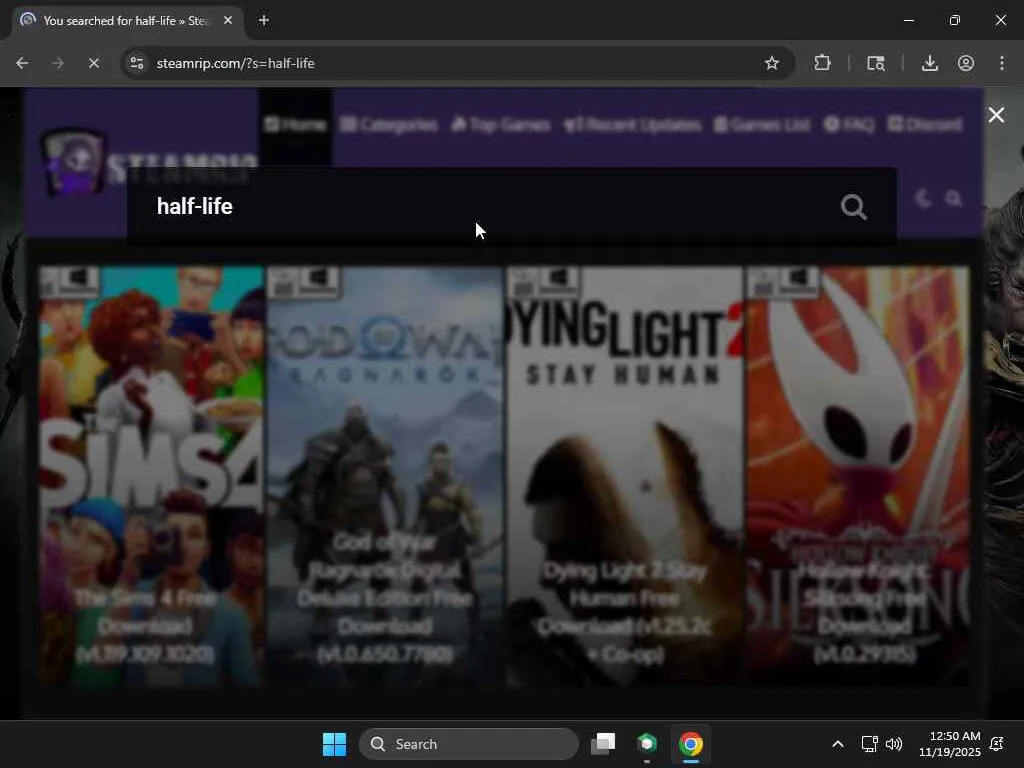This screenshot has height=768, width=1024.
Task: Open Chrome three-dot menu
Action: click(x=1002, y=63)
